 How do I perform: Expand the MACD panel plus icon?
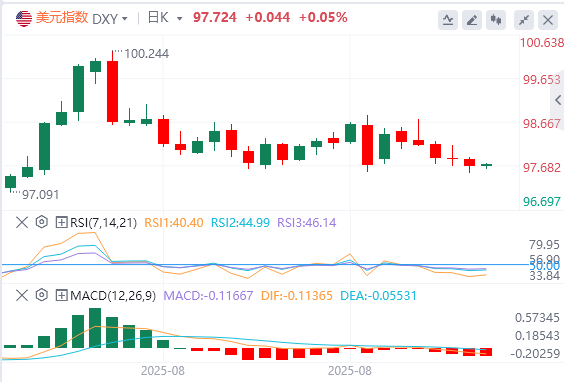[62, 296]
